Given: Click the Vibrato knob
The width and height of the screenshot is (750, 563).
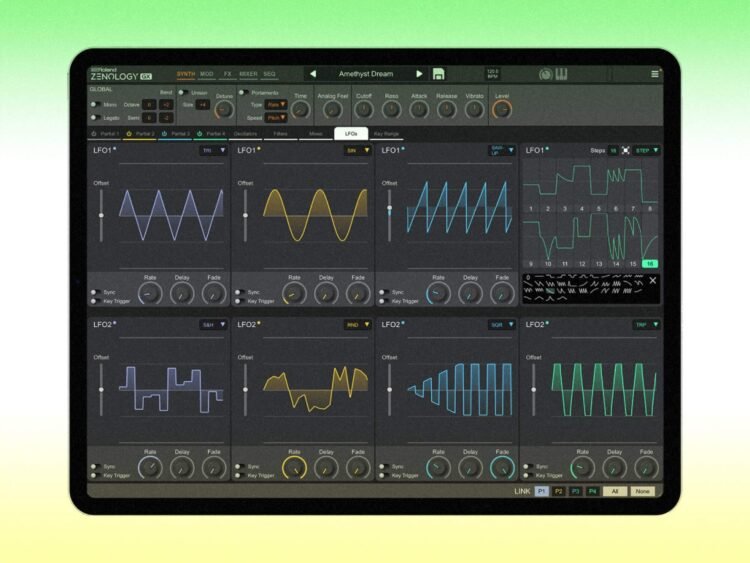Looking at the screenshot, I should 474,110.
